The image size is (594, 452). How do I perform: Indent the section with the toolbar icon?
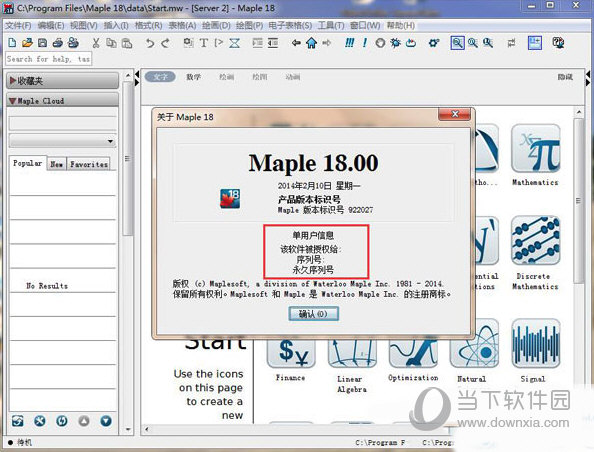(258, 43)
